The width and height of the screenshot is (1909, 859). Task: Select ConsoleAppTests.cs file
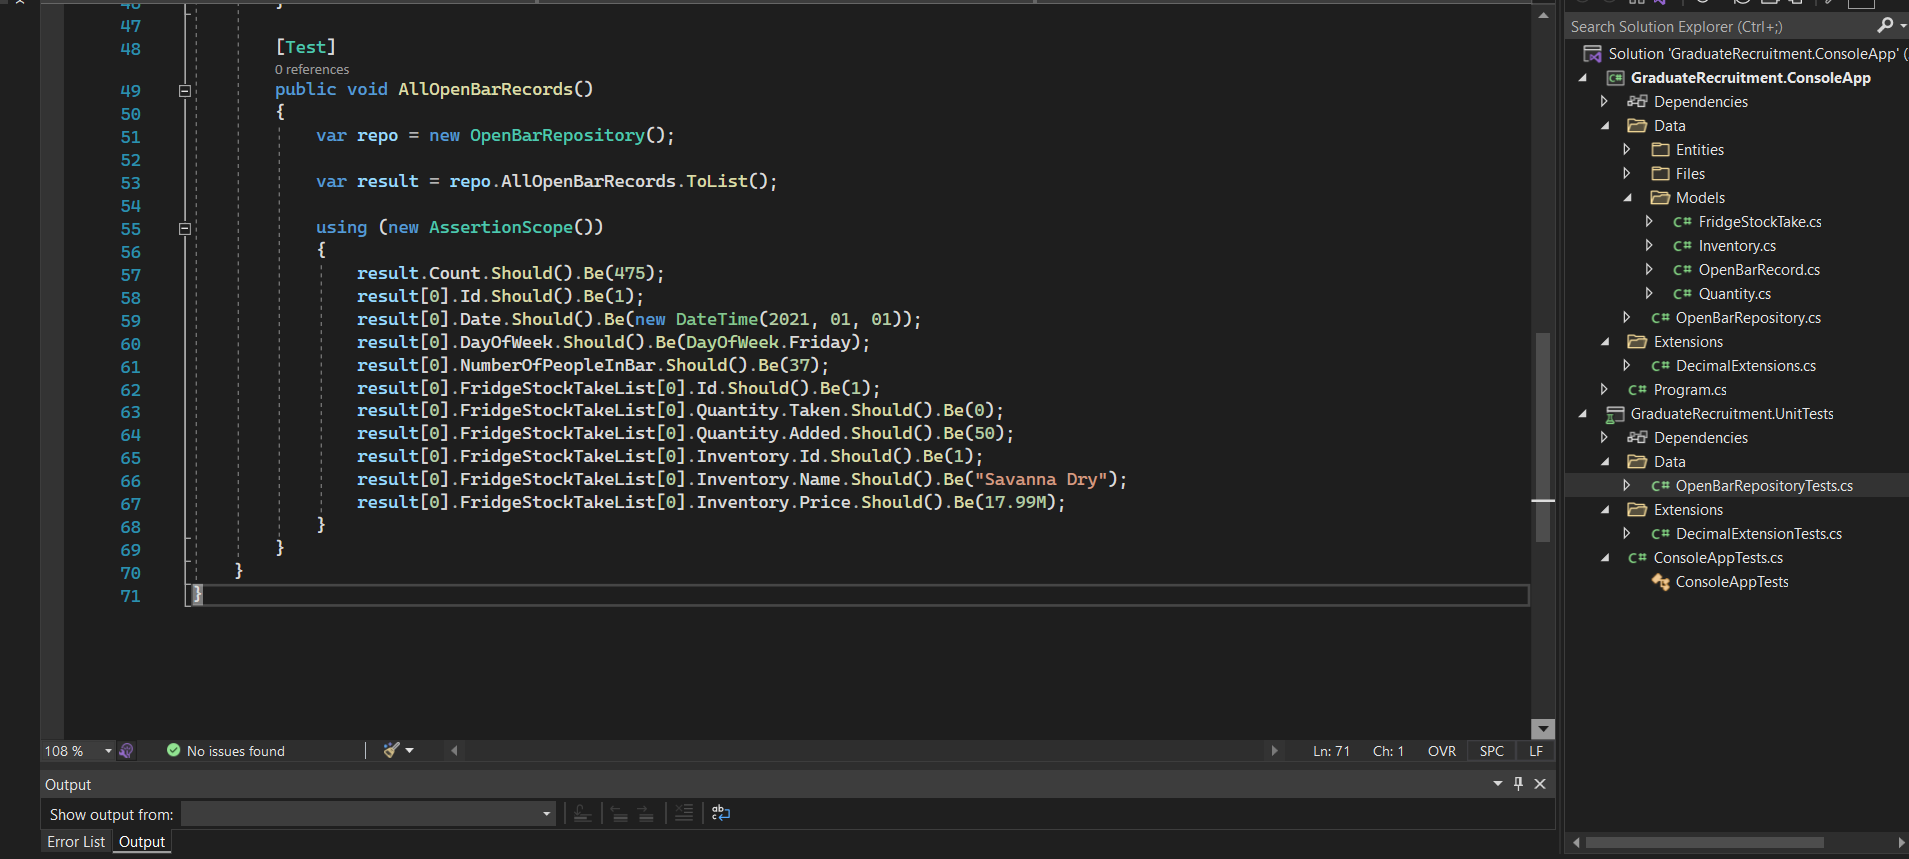(1718, 558)
